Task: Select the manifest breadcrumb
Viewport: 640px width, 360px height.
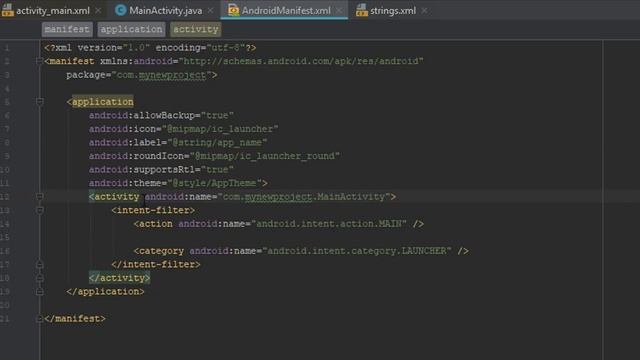Action: [x=67, y=29]
